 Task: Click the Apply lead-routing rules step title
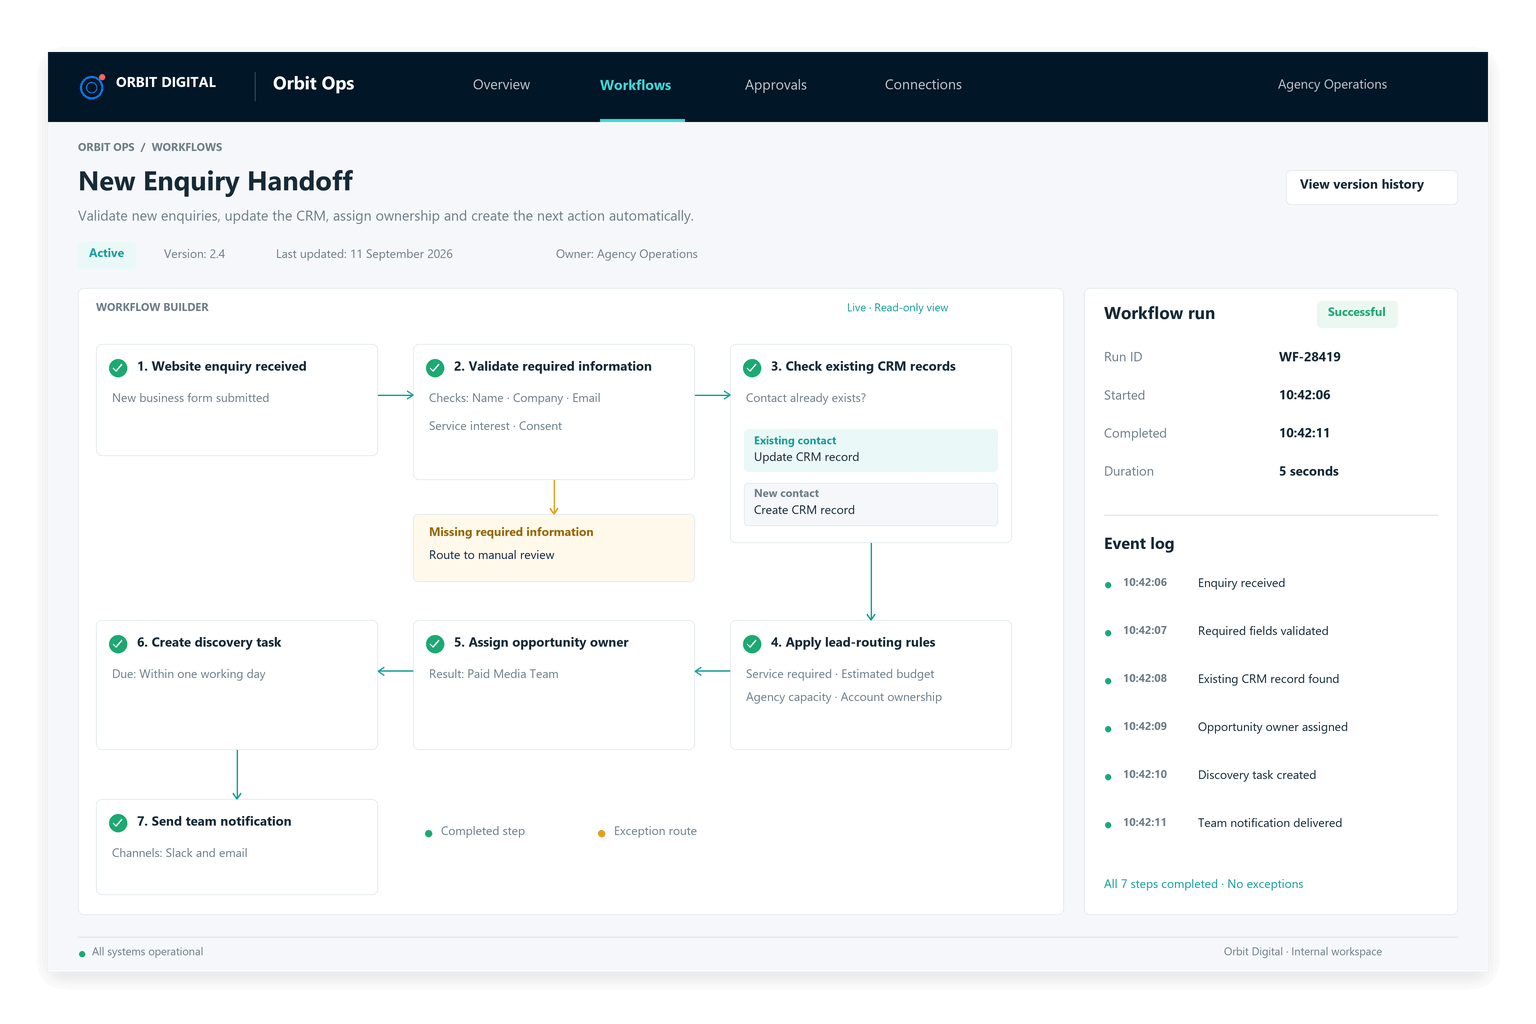coord(853,643)
